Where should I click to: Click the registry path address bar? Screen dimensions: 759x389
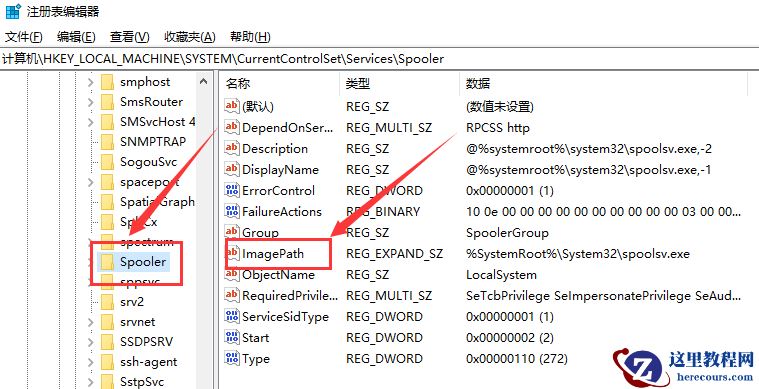coord(380,59)
